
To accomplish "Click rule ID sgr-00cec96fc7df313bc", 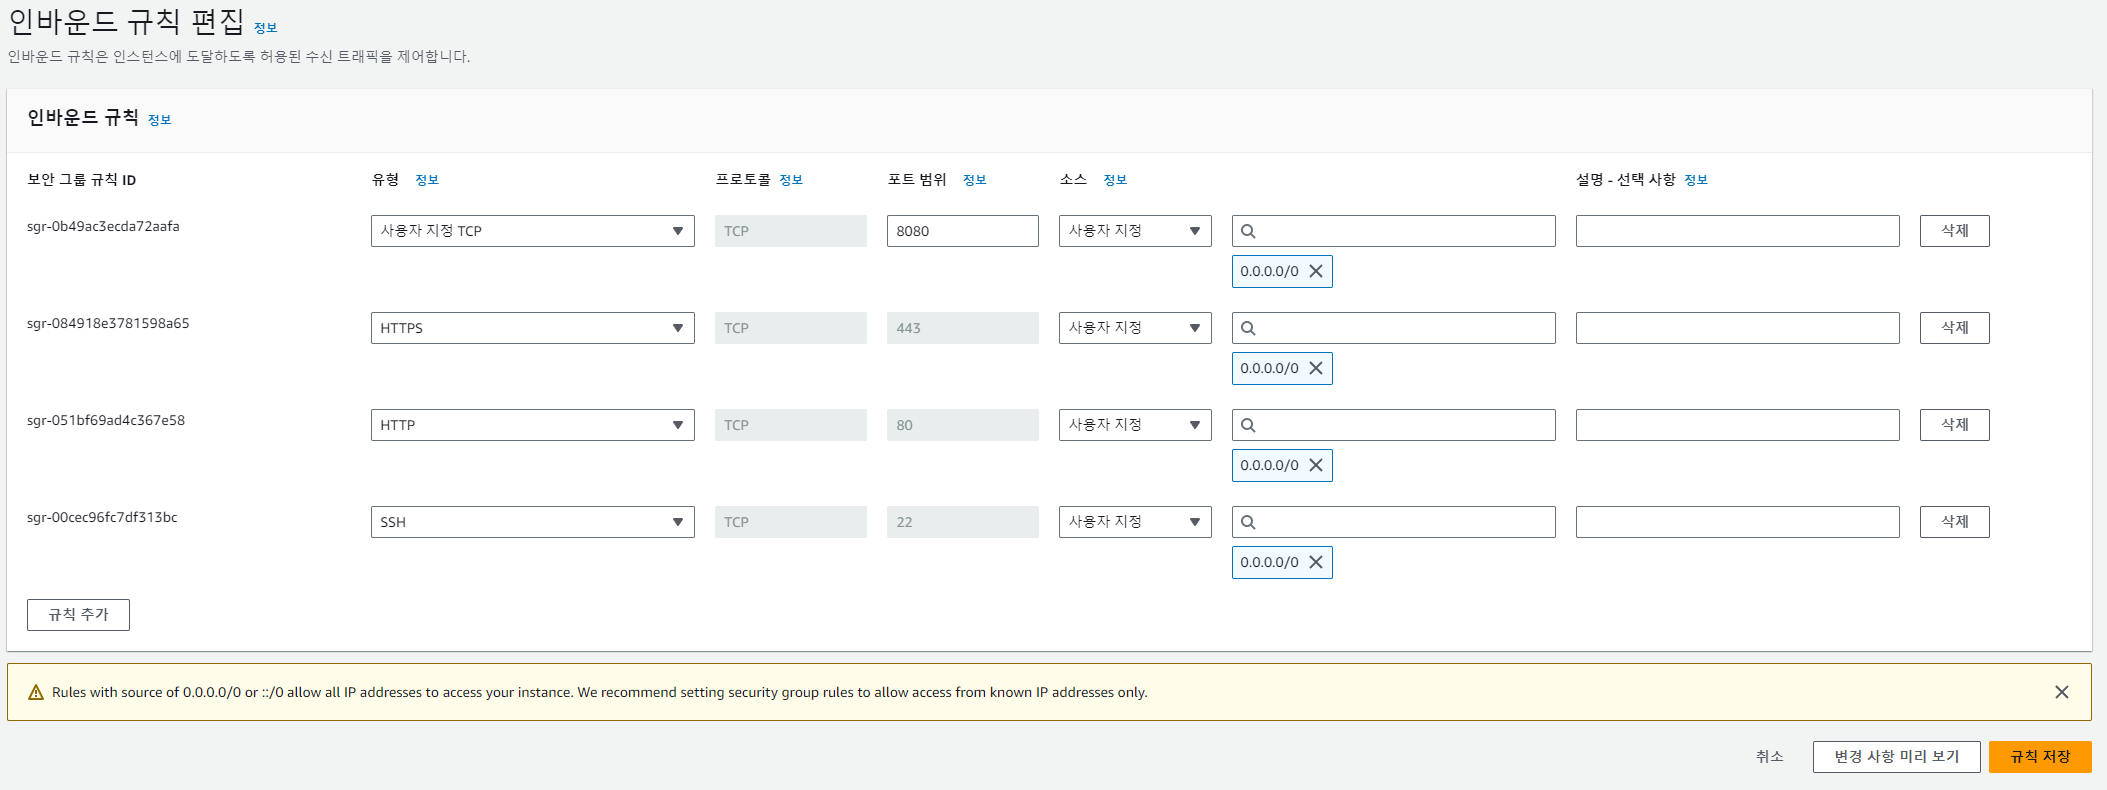I will tap(102, 518).
